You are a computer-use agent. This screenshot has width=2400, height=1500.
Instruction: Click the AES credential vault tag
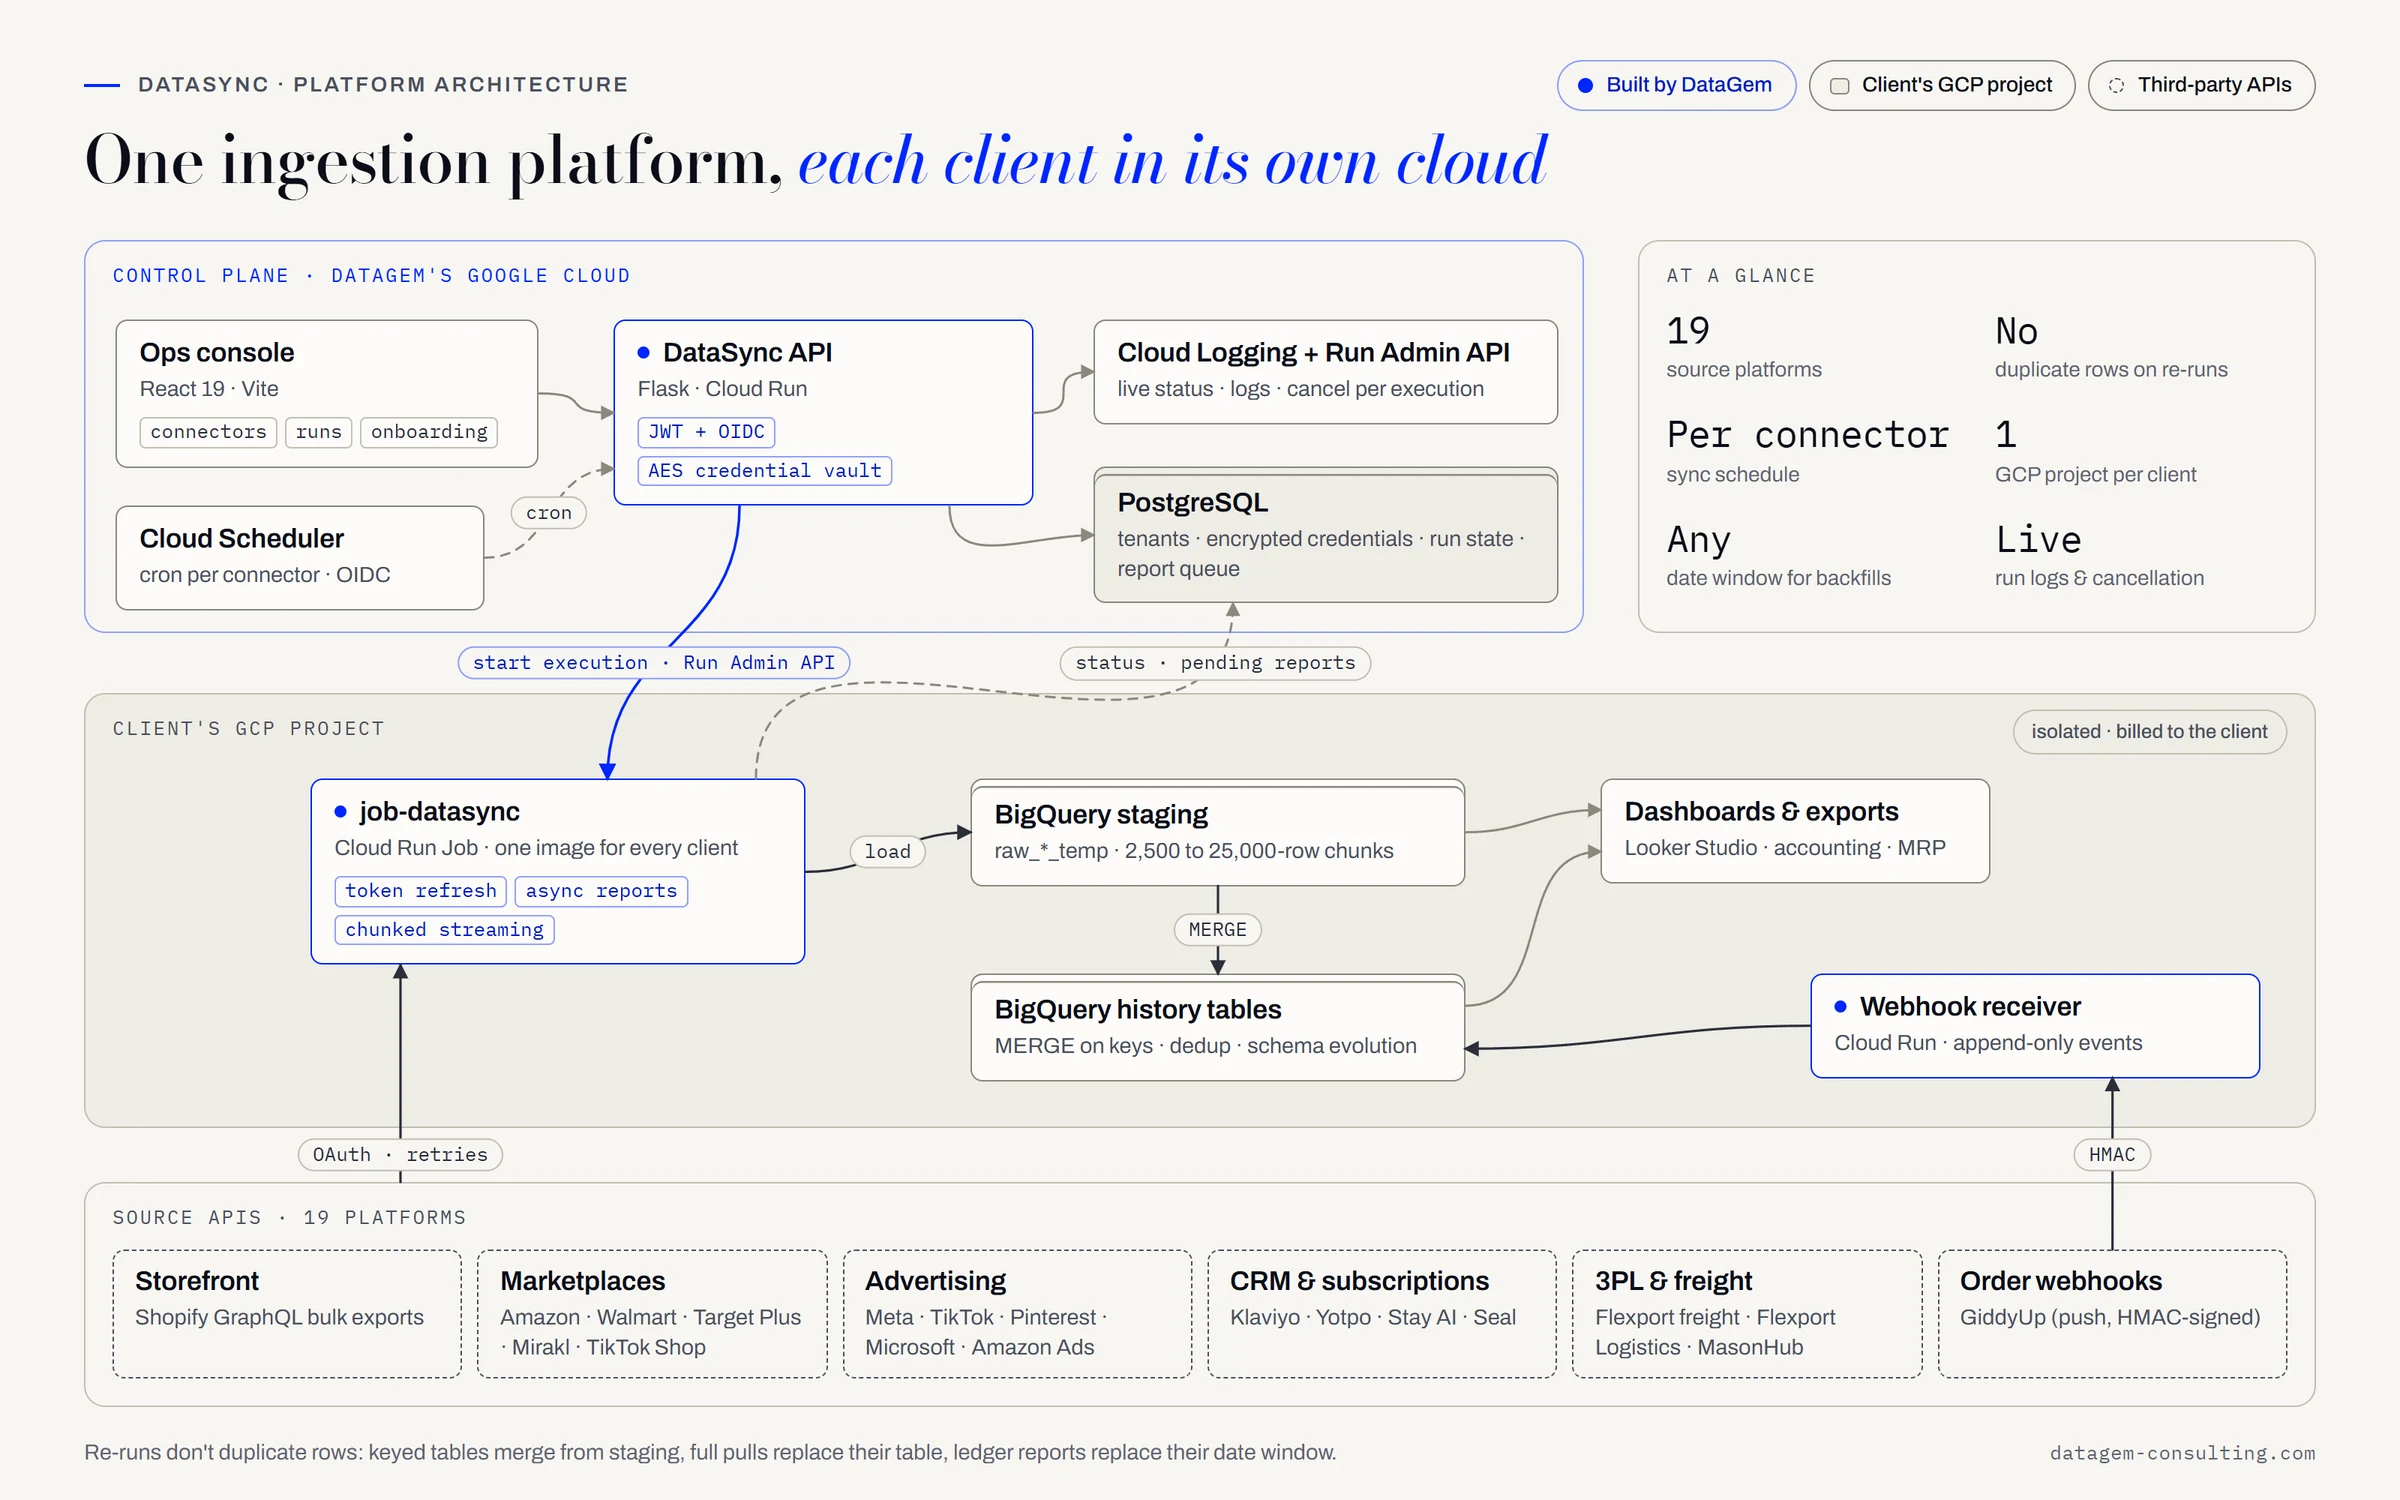point(765,471)
